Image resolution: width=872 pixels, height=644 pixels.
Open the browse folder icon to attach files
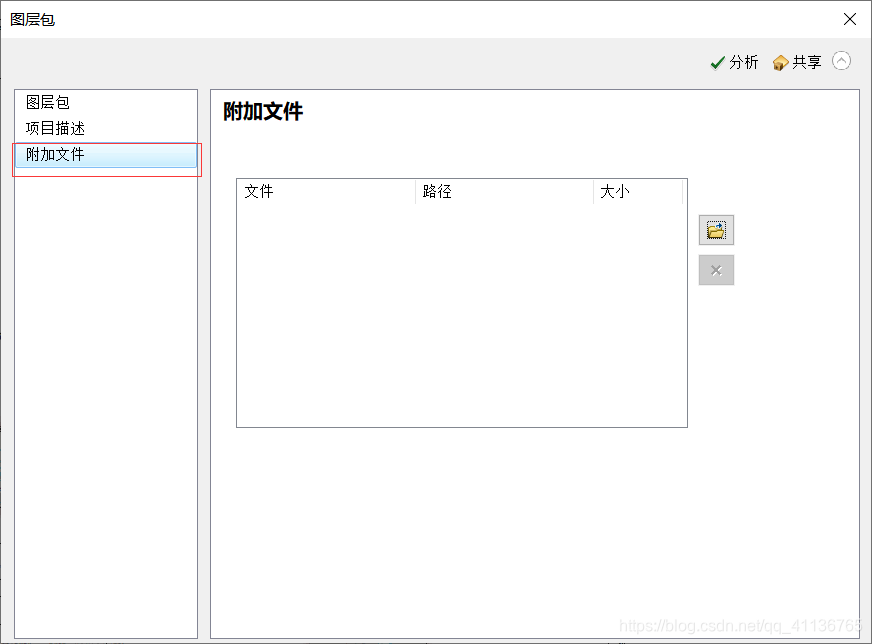[x=716, y=229]
